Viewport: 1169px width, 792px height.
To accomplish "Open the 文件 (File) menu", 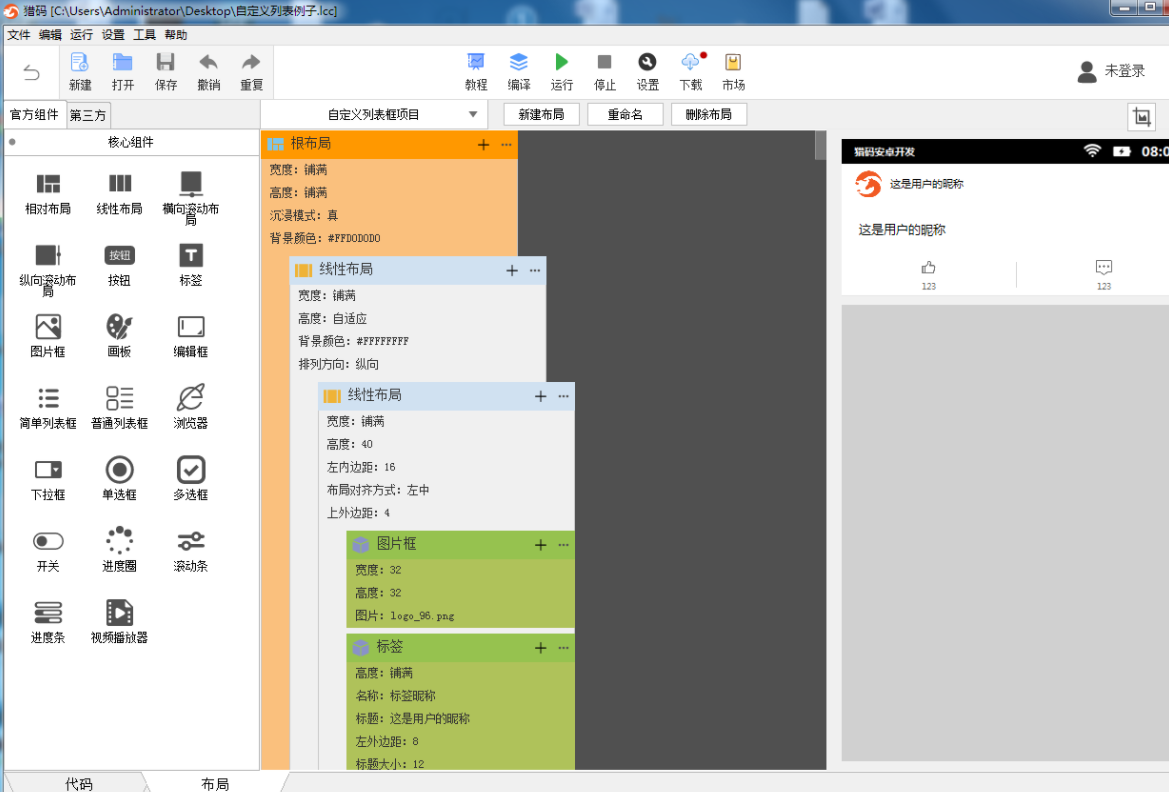I will coord(19,35).
